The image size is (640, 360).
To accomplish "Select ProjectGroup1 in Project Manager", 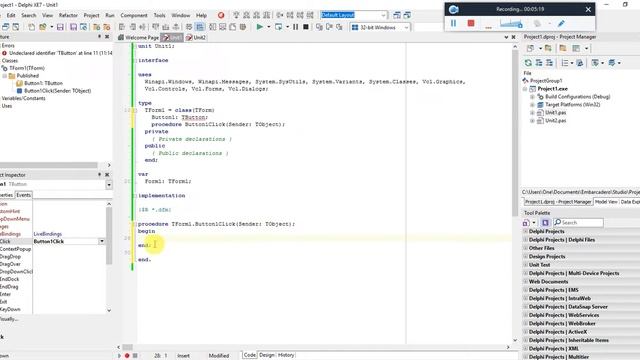I will point(546,81).
